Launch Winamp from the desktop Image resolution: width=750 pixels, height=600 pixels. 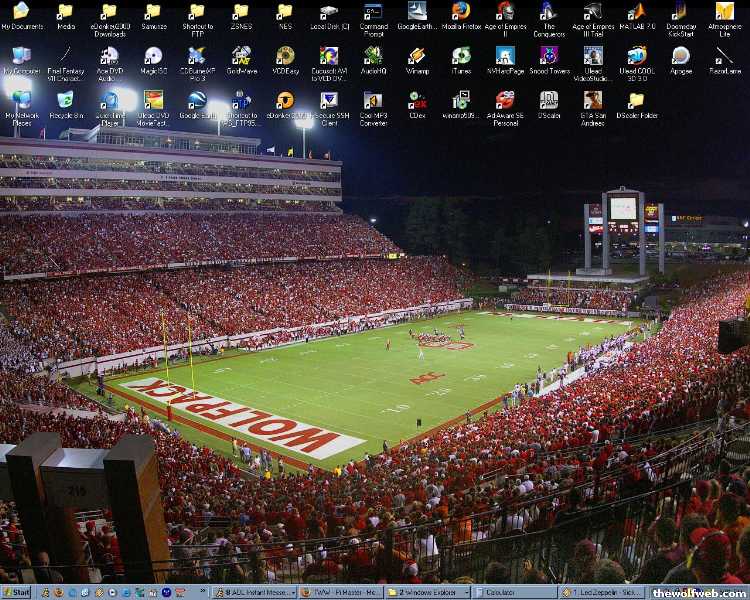click(417, 56)
